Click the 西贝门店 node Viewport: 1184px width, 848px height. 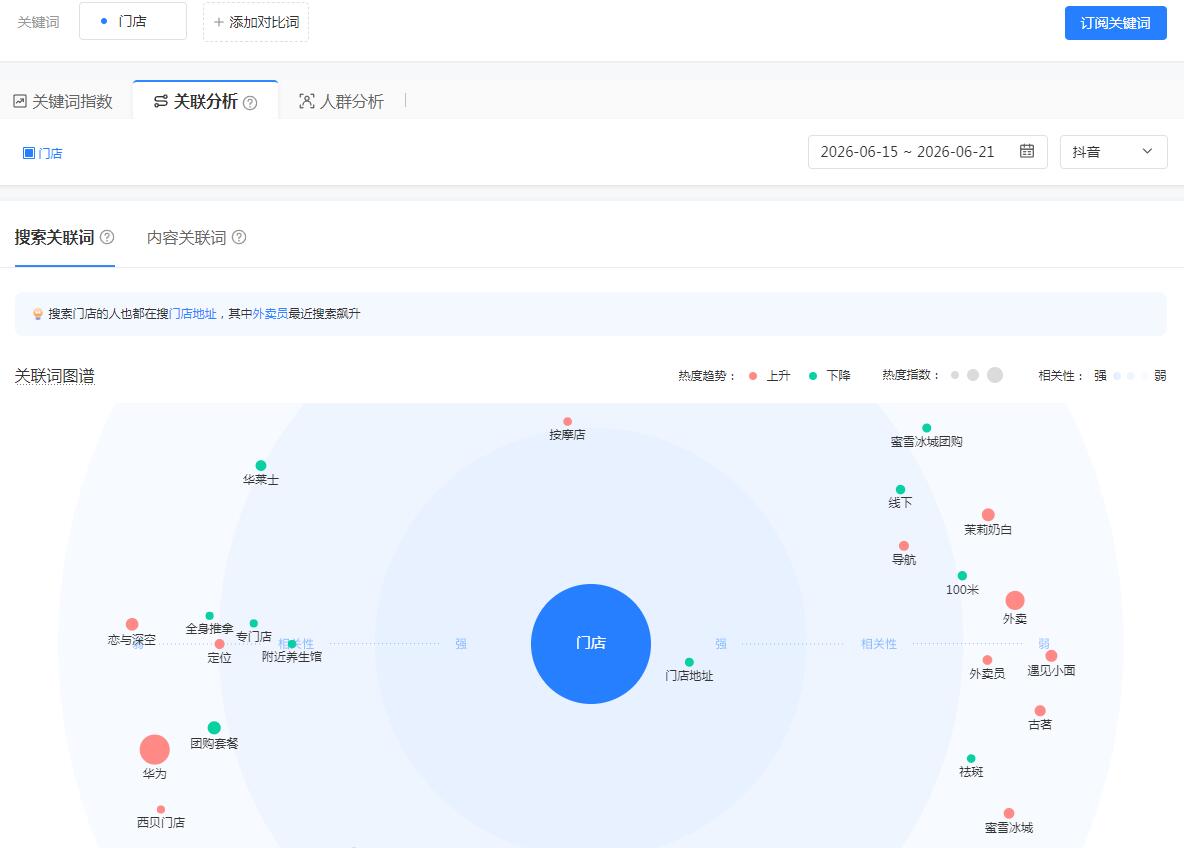[161, 809]
